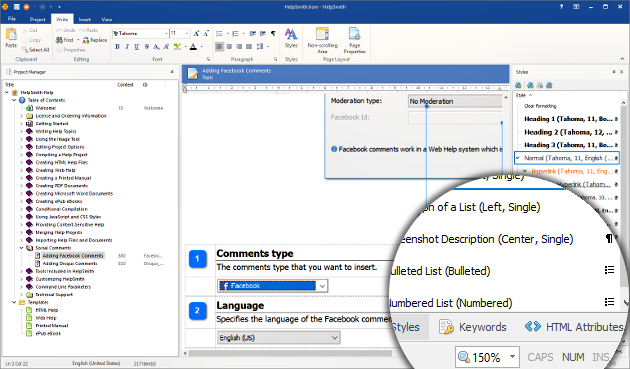Open the Font dialog launcher

point(208,59)
